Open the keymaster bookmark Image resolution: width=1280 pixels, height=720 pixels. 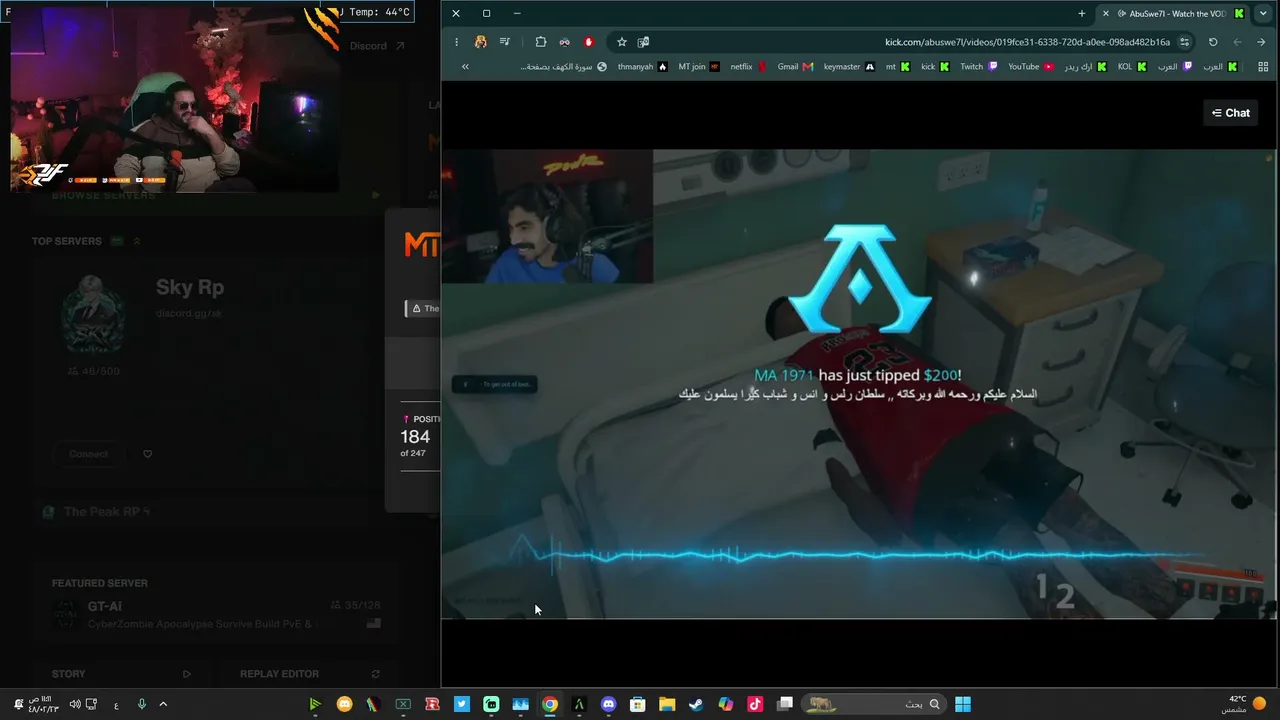(849, 67)
